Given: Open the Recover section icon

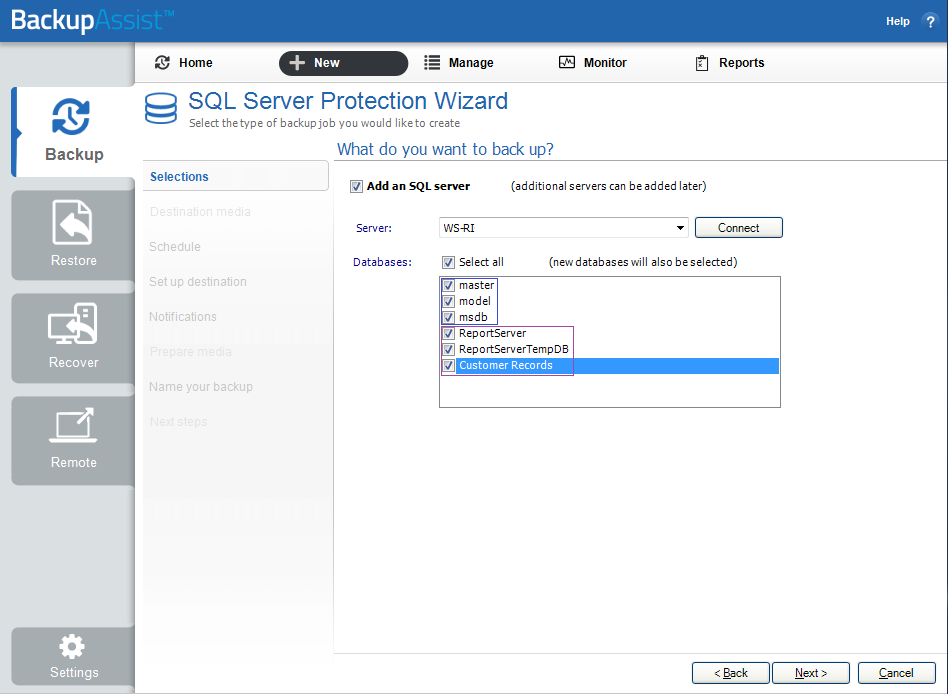Looking at the screenshot, I should (x=73, y=323).
